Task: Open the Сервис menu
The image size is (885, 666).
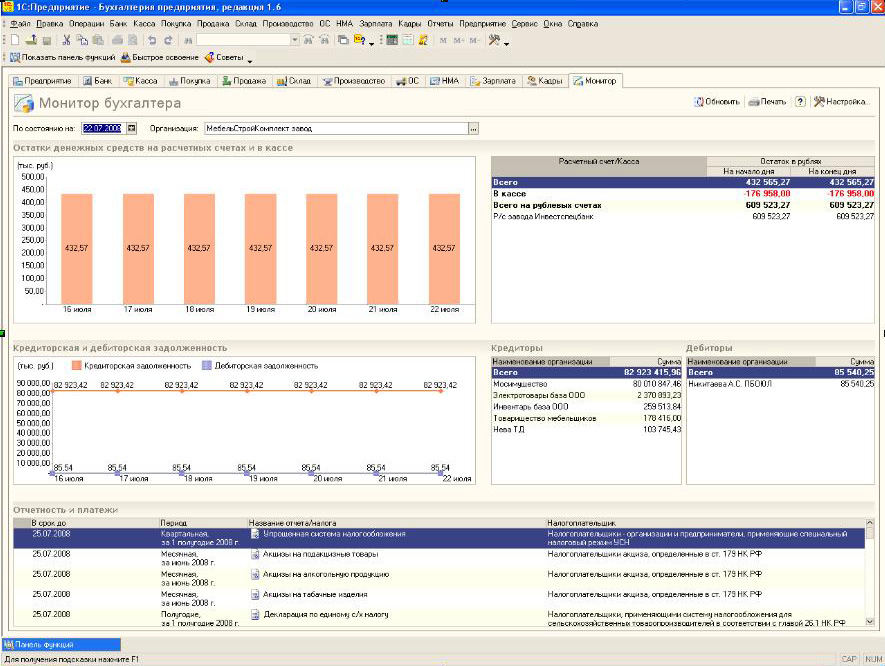Action: click(524, 24)
